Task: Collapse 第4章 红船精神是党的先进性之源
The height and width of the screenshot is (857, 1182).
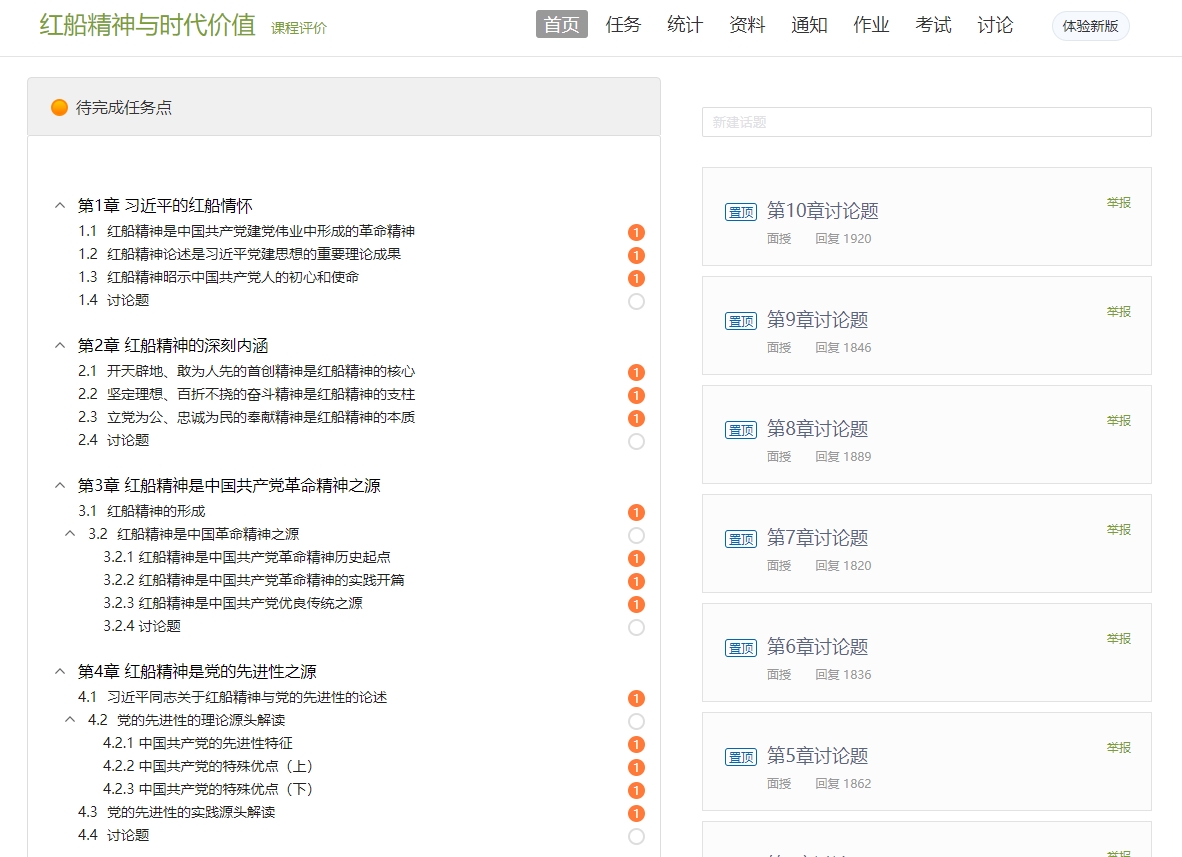Action: pyautogui.click(x=60, y=672)
